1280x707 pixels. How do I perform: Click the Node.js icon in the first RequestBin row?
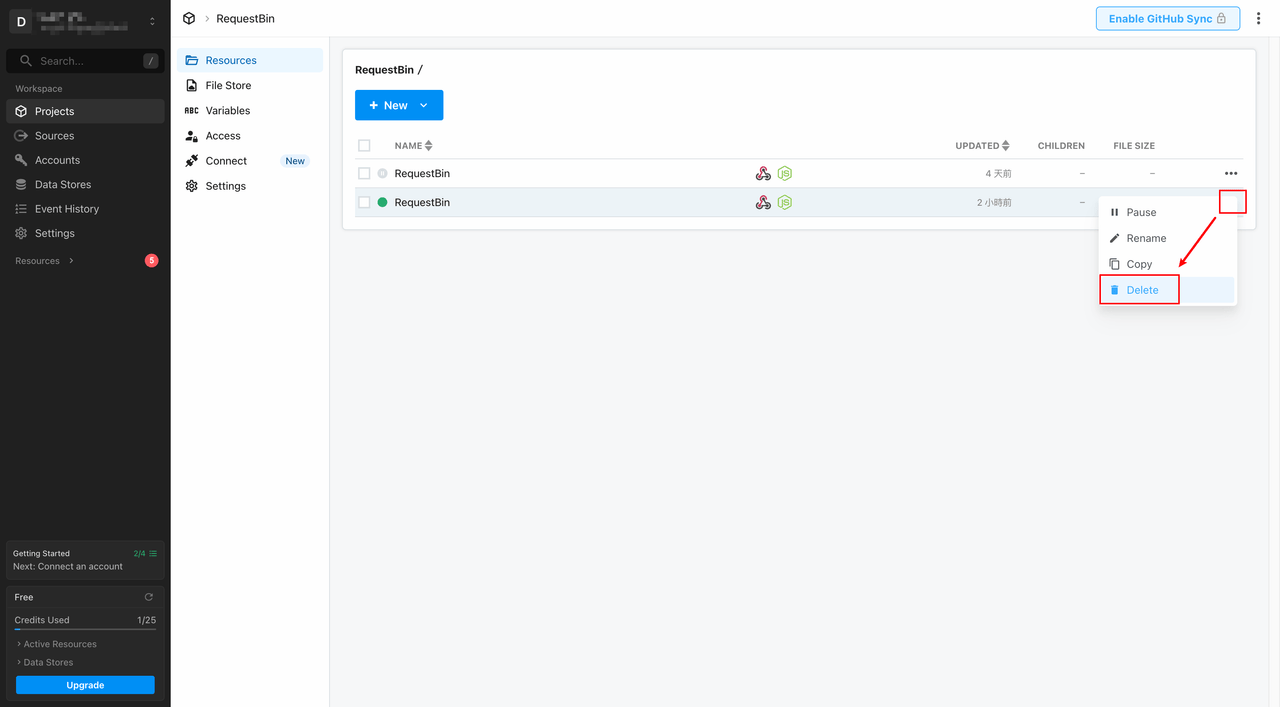(x=785, y=173)
